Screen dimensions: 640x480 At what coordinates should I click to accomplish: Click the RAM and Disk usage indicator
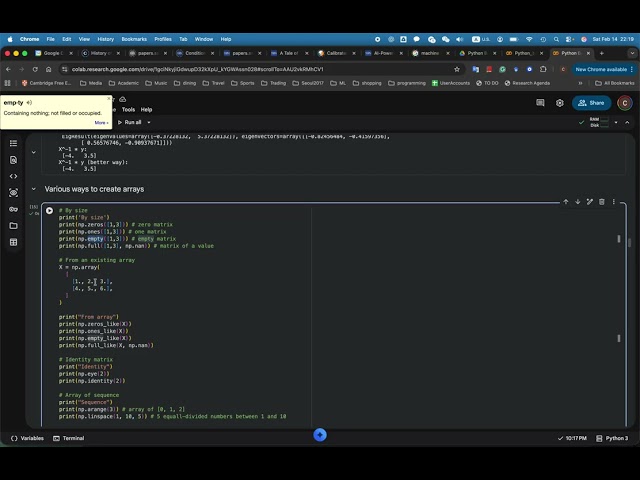(599, 122)
